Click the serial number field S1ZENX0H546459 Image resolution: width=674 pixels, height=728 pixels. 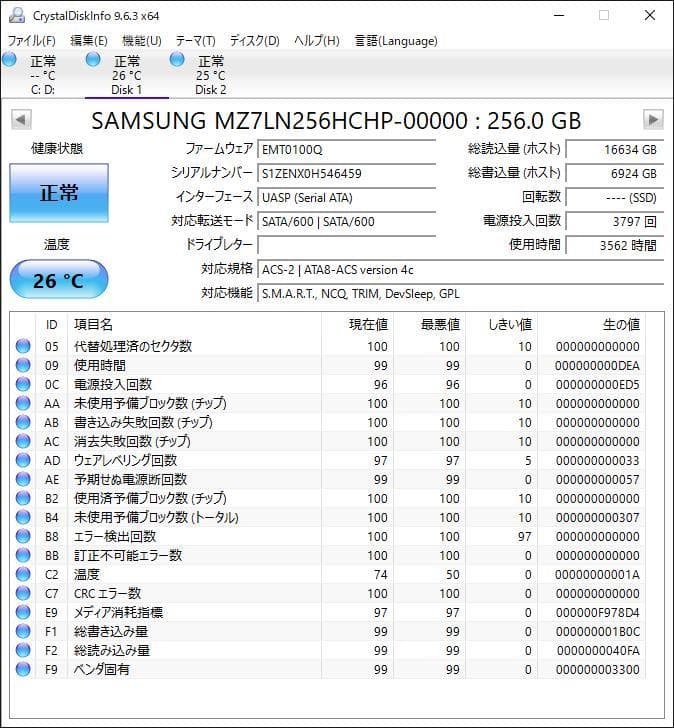click(346, 174)
